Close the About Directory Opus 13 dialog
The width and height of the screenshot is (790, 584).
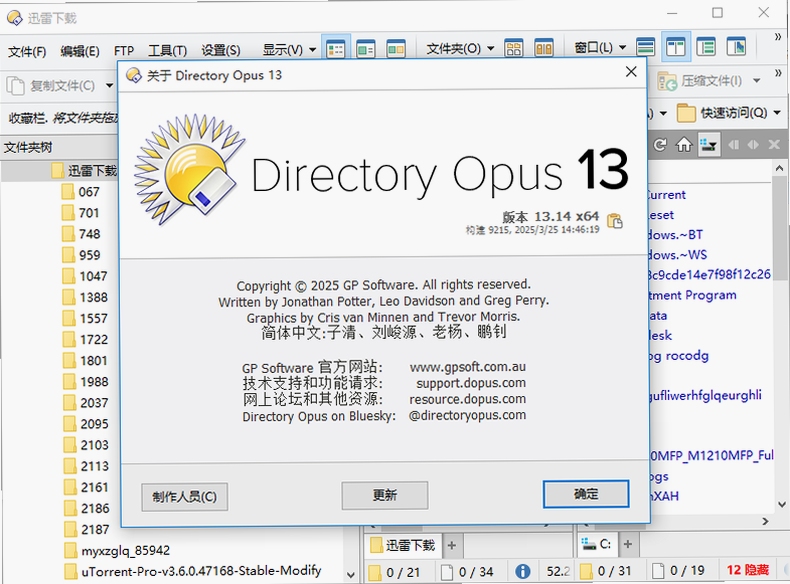[x=631, y=72]
